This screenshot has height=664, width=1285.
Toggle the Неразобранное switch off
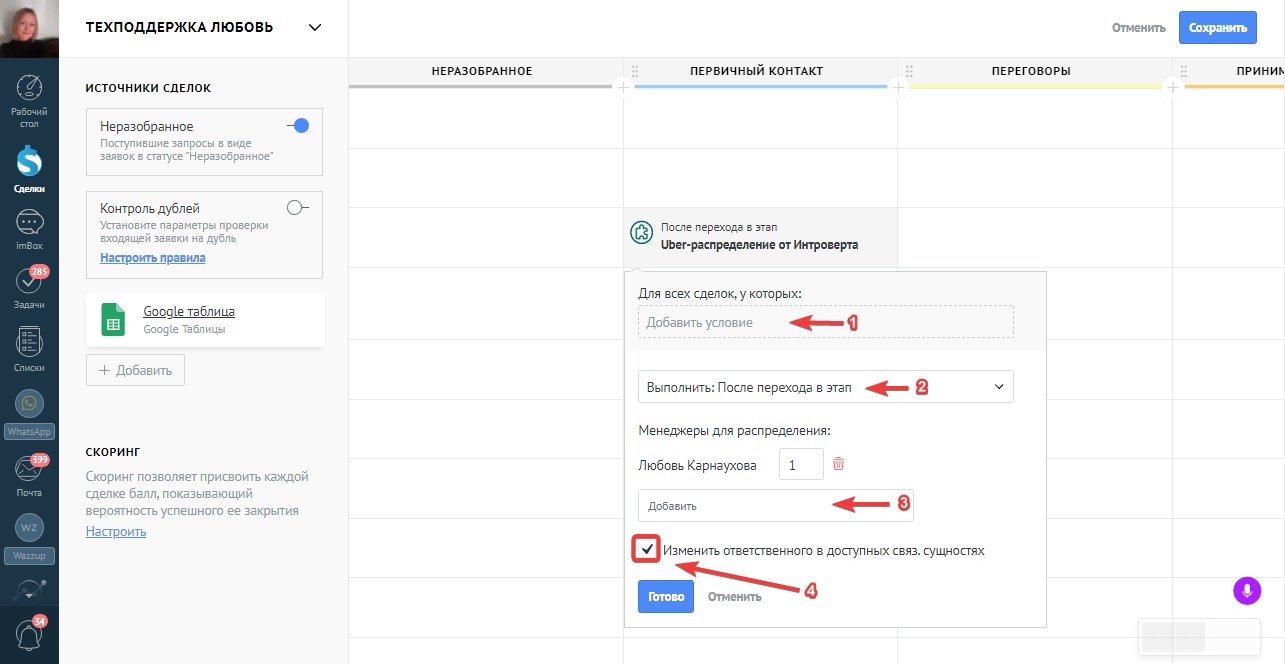click(298, 126)
